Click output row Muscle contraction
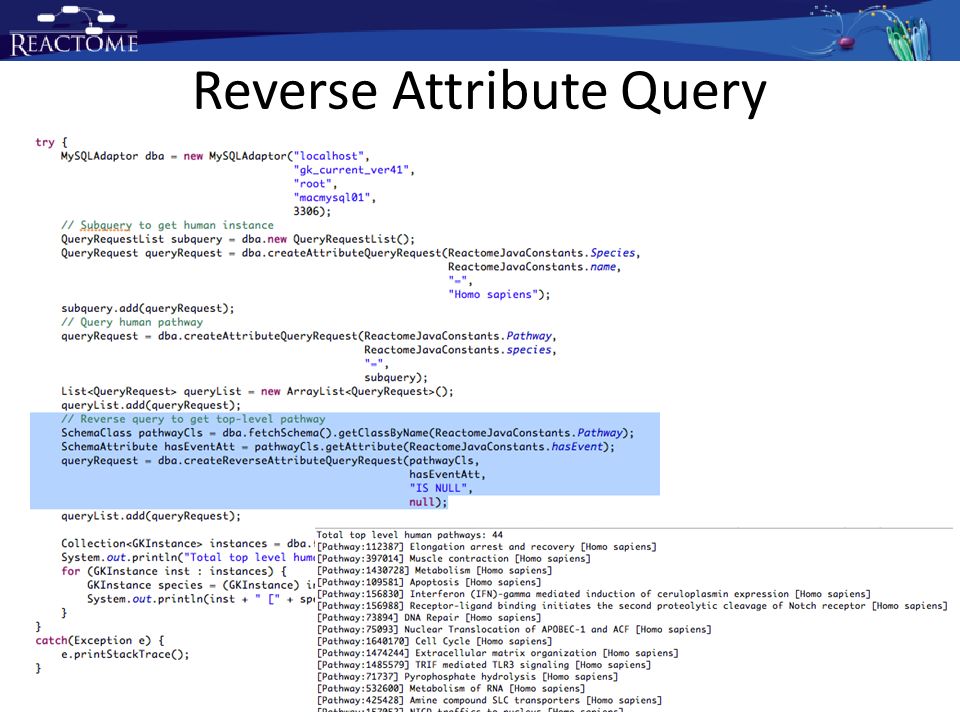The image size is (960, 720). [x=454, y=558]
